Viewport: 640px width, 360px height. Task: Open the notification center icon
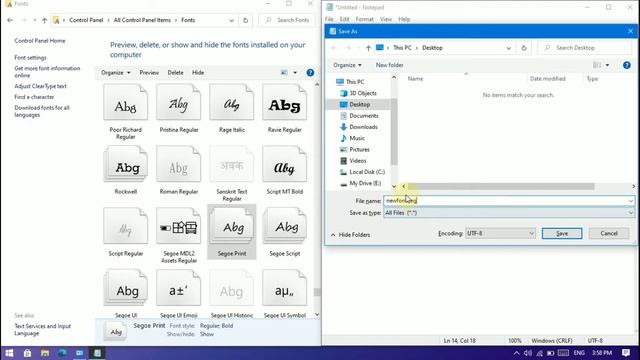626,353
